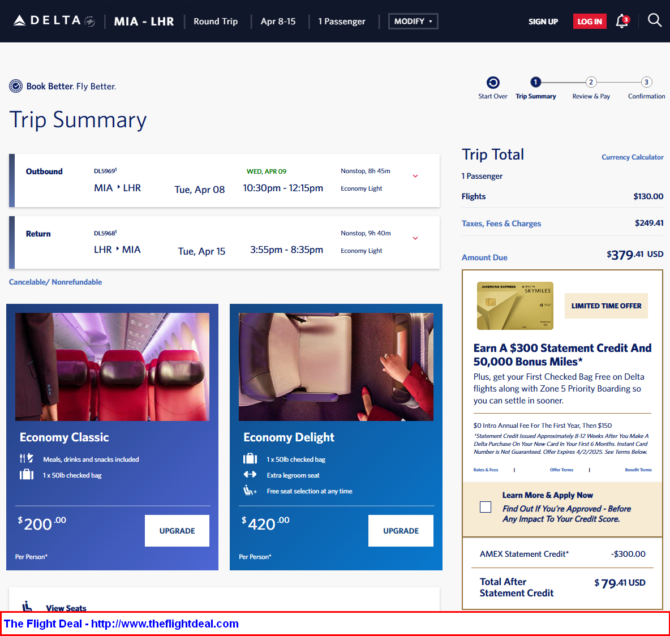Open the Cancelable/Nonrefundable link

coord(56,282)
